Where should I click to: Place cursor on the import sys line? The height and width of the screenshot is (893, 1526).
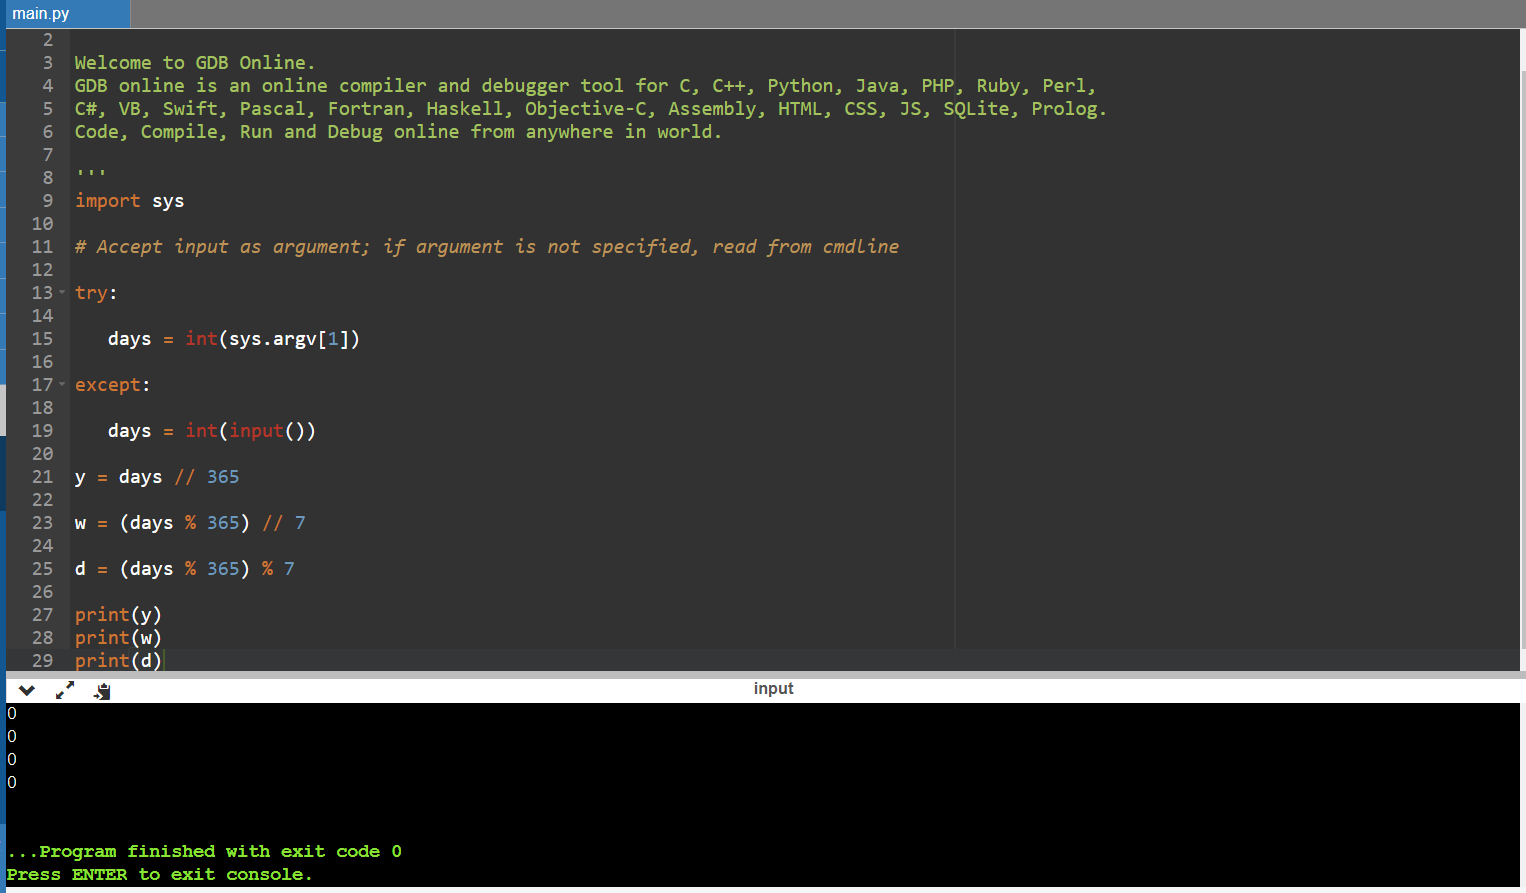point(129,201)
